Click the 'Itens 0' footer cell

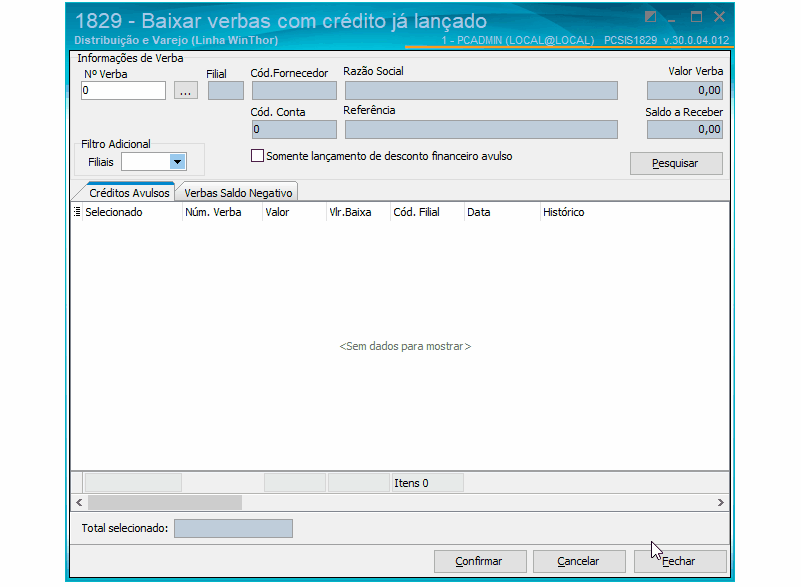(427, 483)
